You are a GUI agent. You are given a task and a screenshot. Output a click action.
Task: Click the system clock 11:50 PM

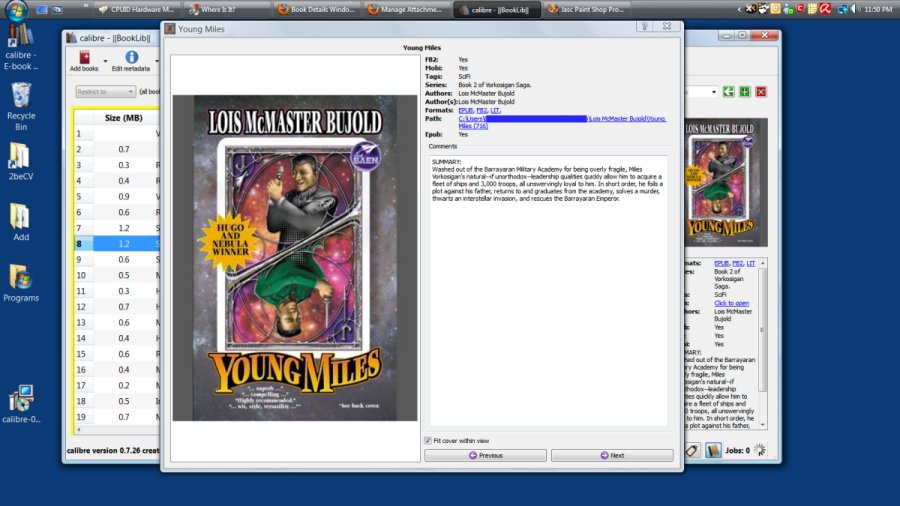878,9
